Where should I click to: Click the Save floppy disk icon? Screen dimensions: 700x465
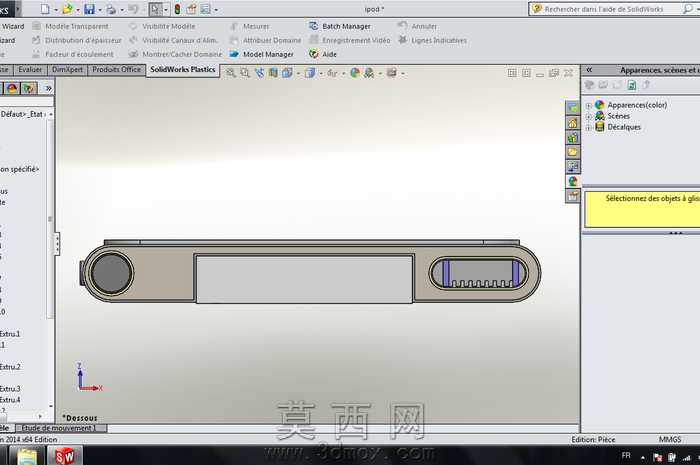tap(89, 9)
